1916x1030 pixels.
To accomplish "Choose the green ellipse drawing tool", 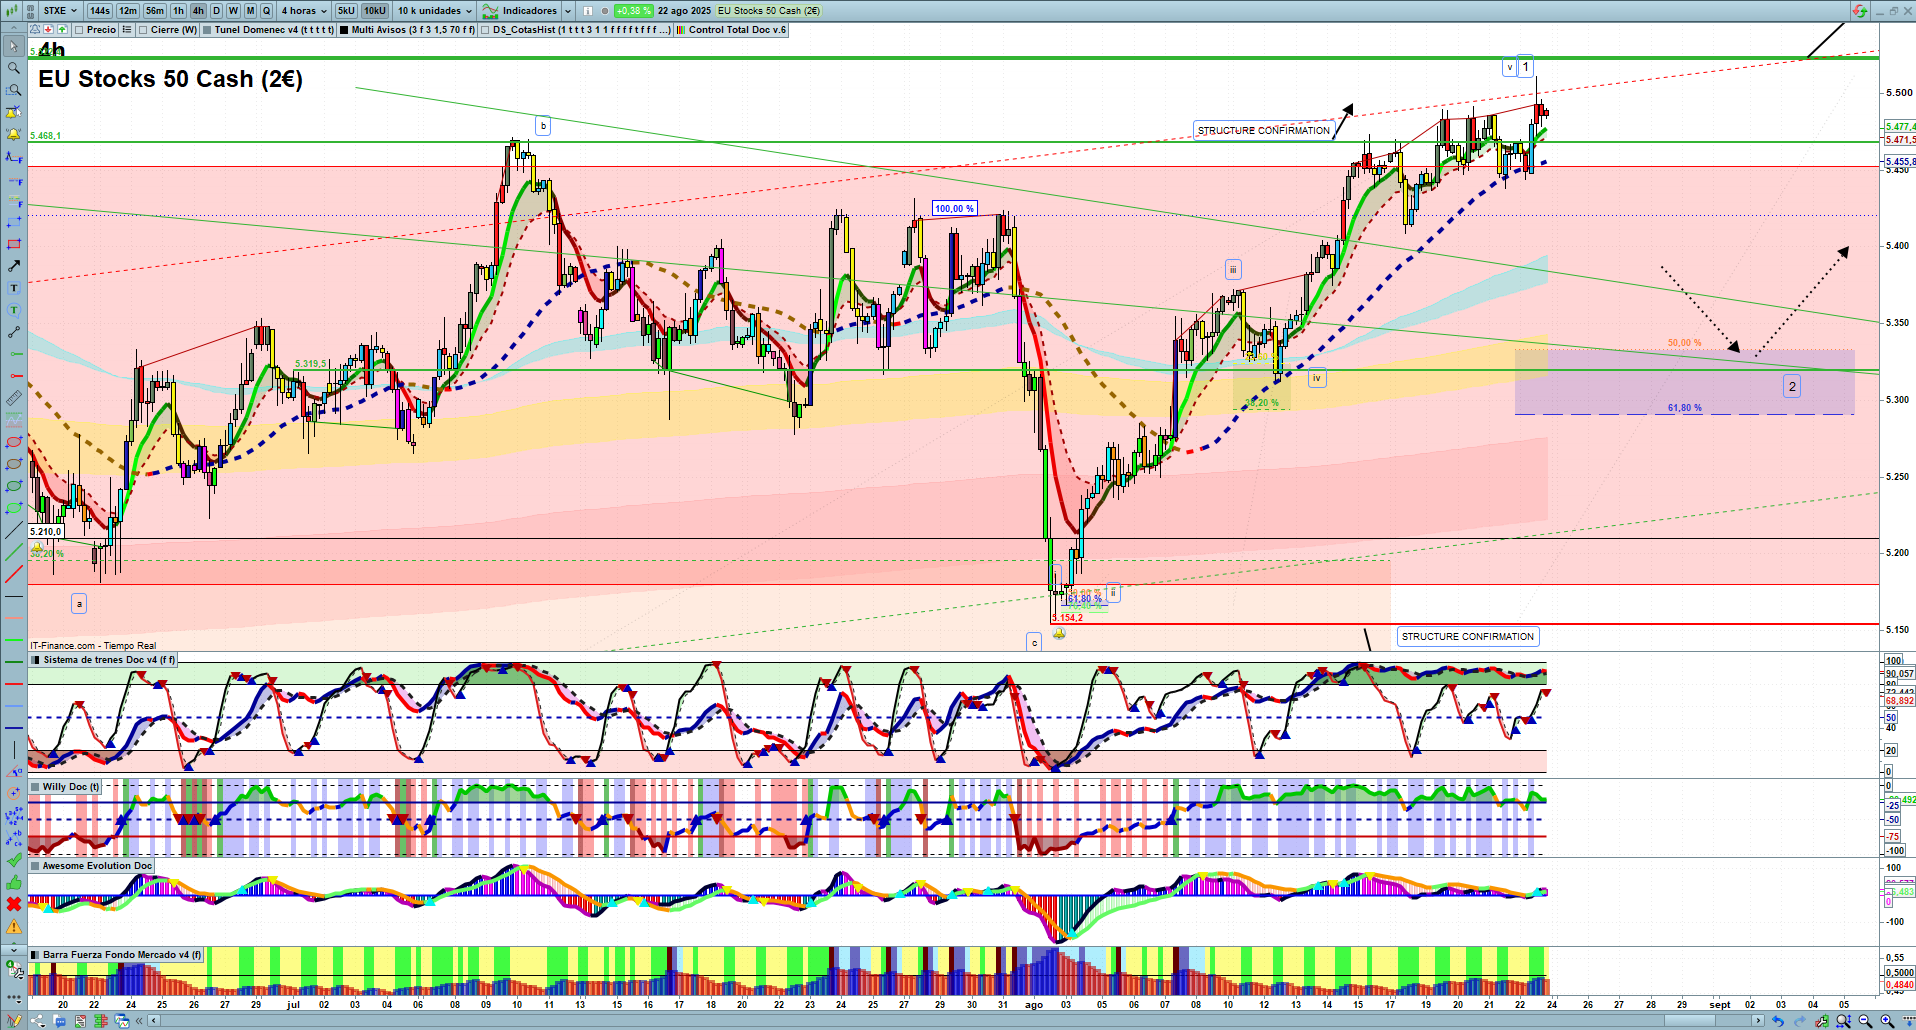I will 14,486.
